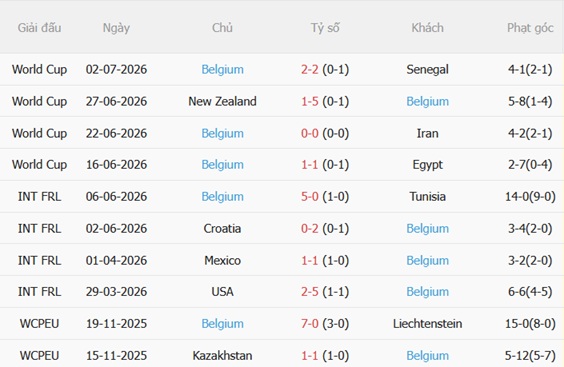Screen dimensions: 564x367
Task: Click Belgium link in Kazakhstan row
Action: (x=427, y=356)
